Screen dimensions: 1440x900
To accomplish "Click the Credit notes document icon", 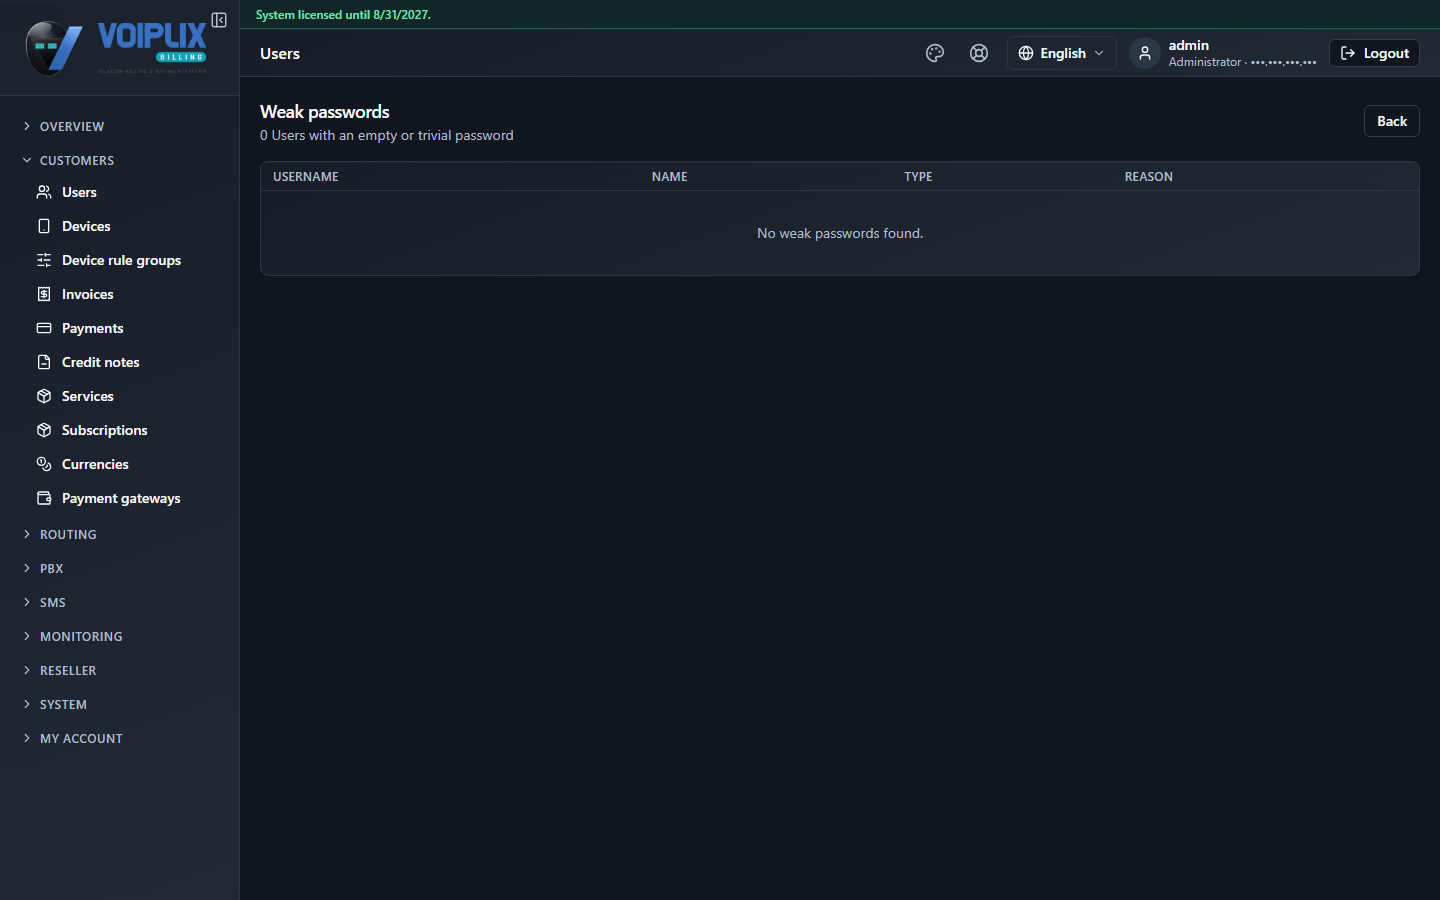I will [x=44, y=362].
